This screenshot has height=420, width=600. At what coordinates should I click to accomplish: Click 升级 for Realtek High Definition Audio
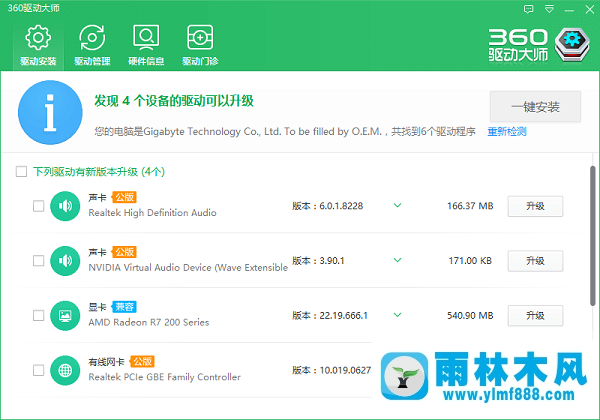click(535, 206)
